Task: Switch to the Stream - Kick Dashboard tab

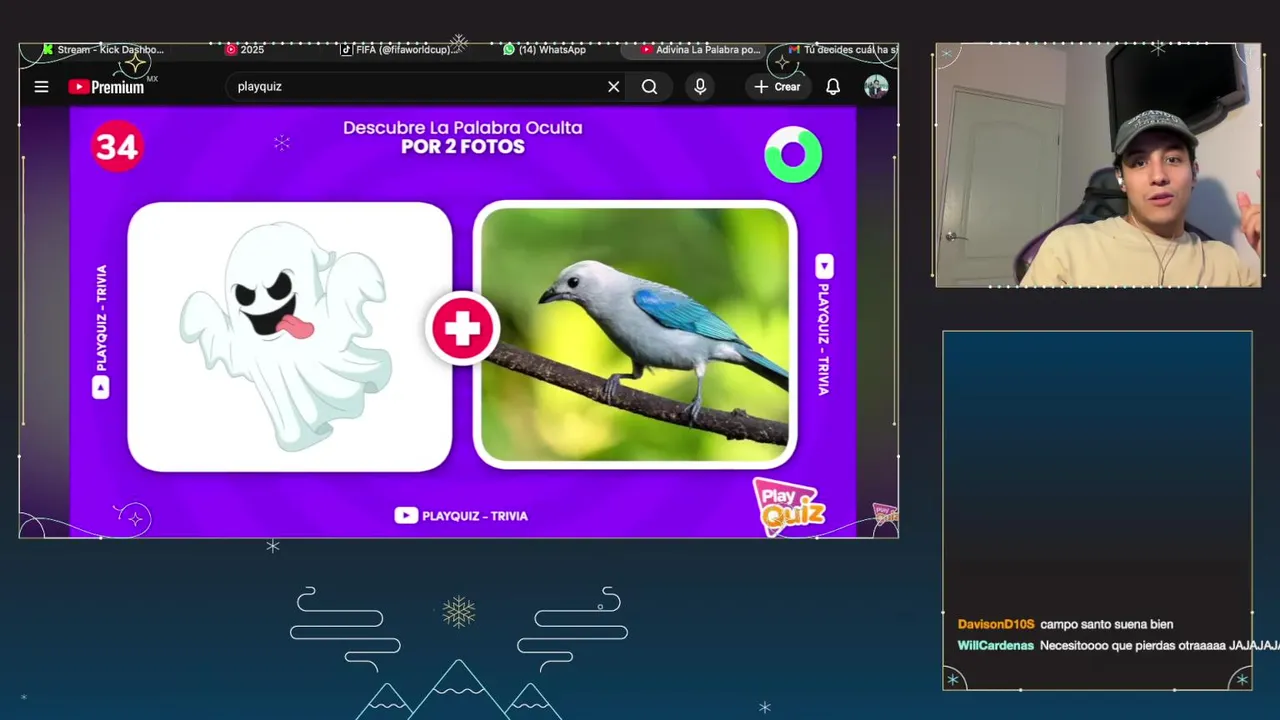Action: (x=103, y=50)
